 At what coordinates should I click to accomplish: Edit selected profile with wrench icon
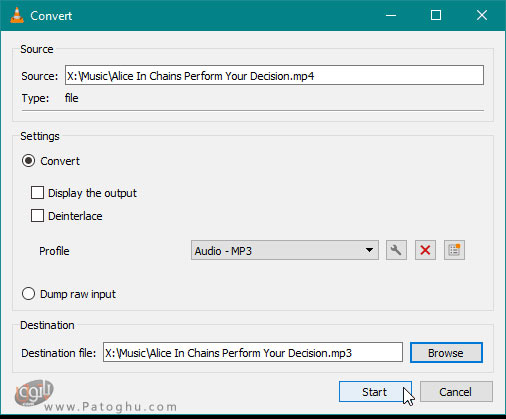click(396, 250)
